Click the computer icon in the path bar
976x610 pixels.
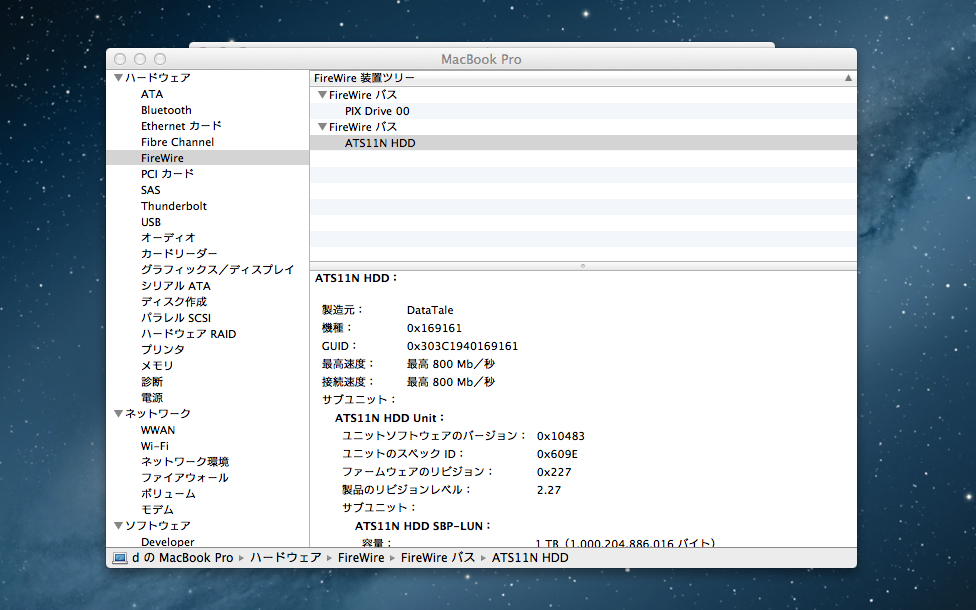click(x=120, y=558)
